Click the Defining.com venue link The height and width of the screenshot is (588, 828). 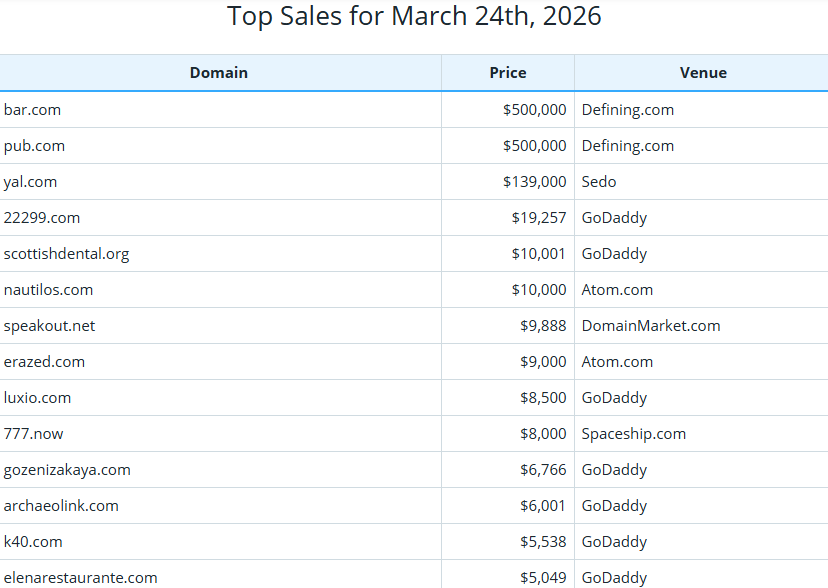coord(627,109)
